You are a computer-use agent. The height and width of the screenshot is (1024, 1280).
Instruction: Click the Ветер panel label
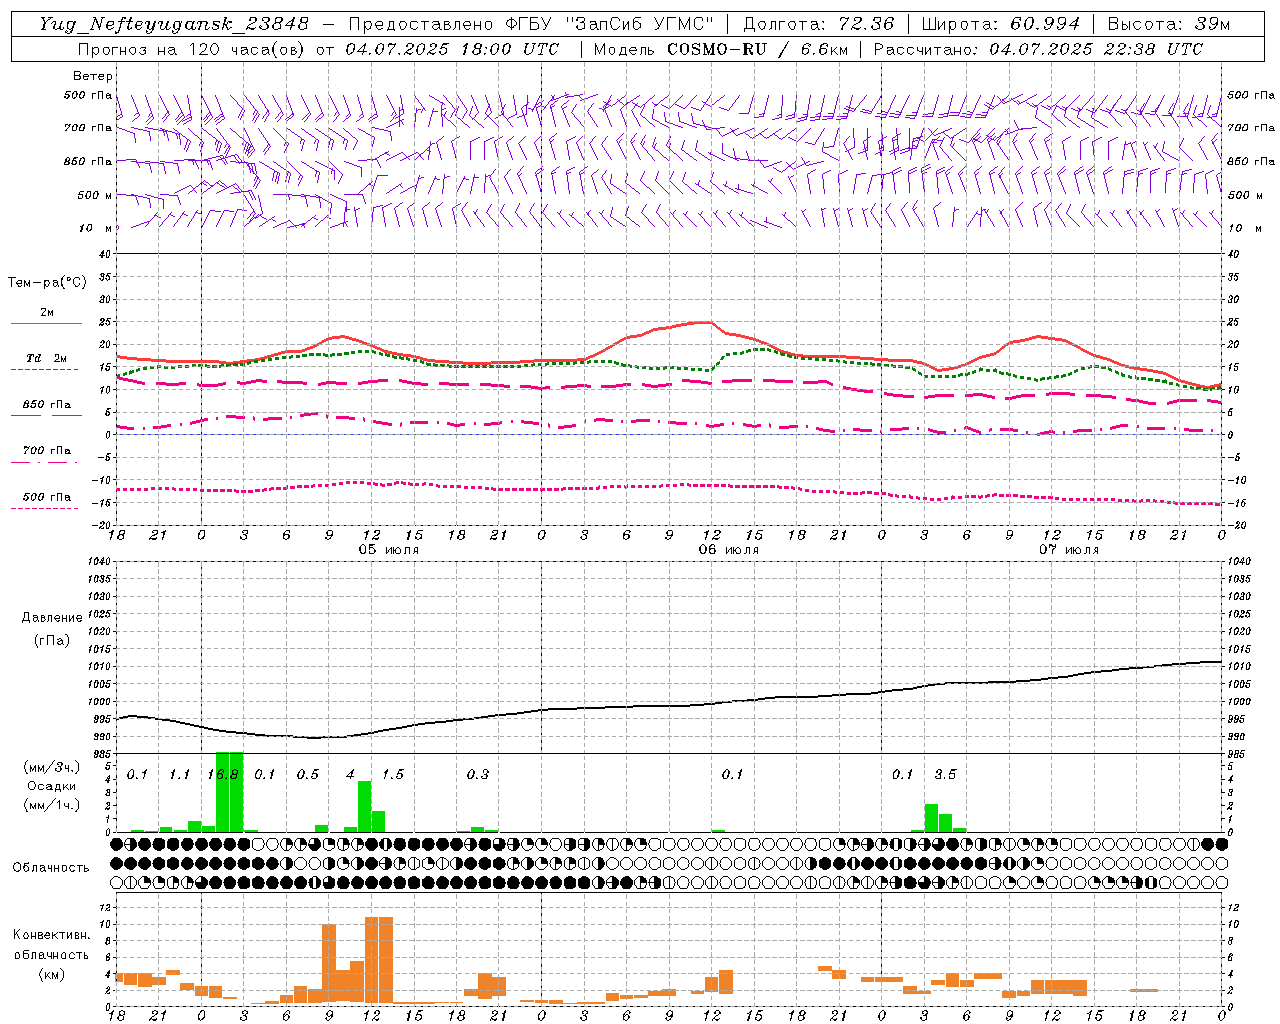point(93,76)
